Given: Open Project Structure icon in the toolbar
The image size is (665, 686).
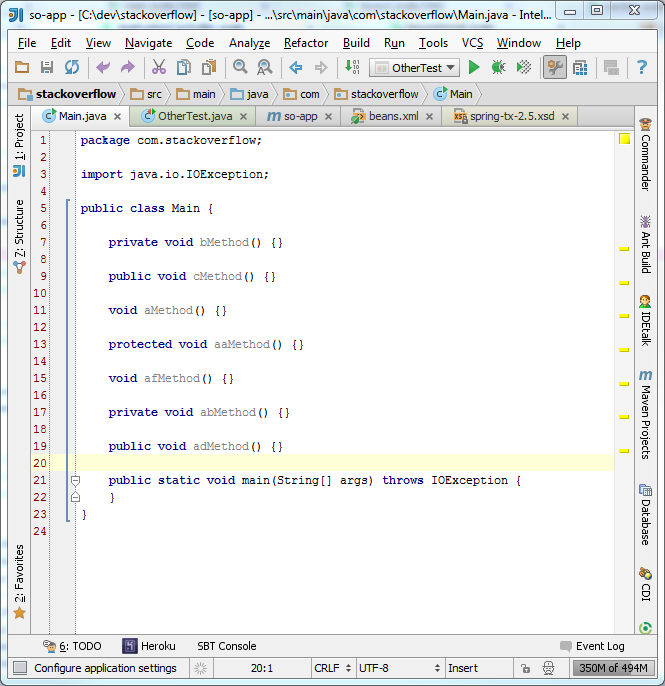Looking at the screenshot, I should (x=580, y=67).
